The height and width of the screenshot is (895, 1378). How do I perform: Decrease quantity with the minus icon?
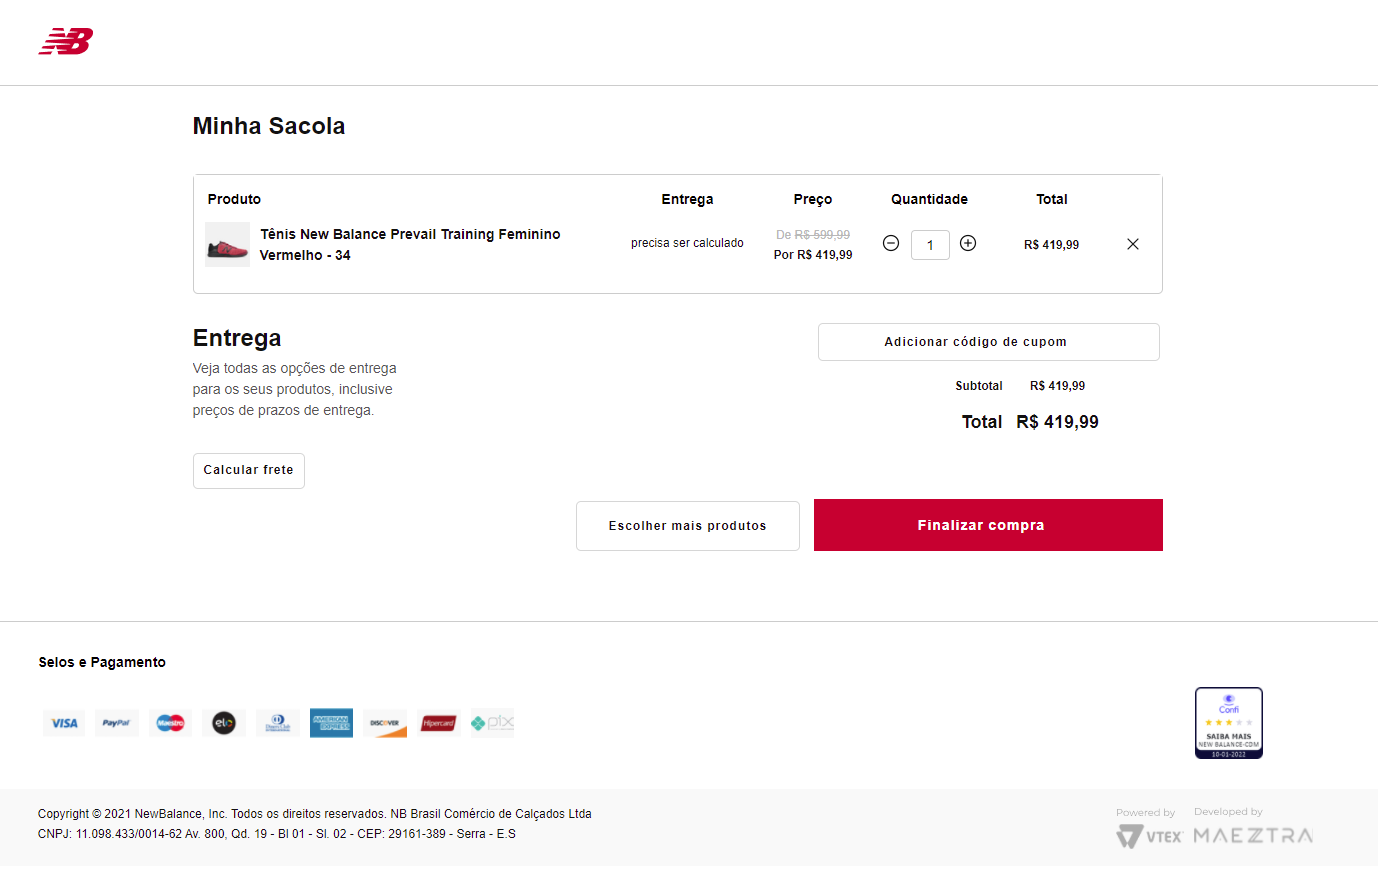pos(891,243)
